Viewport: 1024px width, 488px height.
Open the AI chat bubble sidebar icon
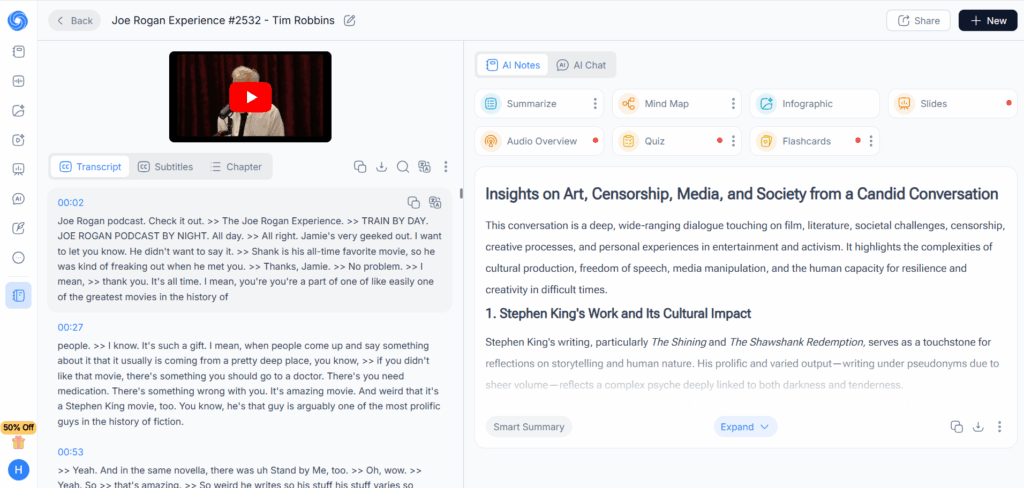pyautogui.click(x=18, y=199)
